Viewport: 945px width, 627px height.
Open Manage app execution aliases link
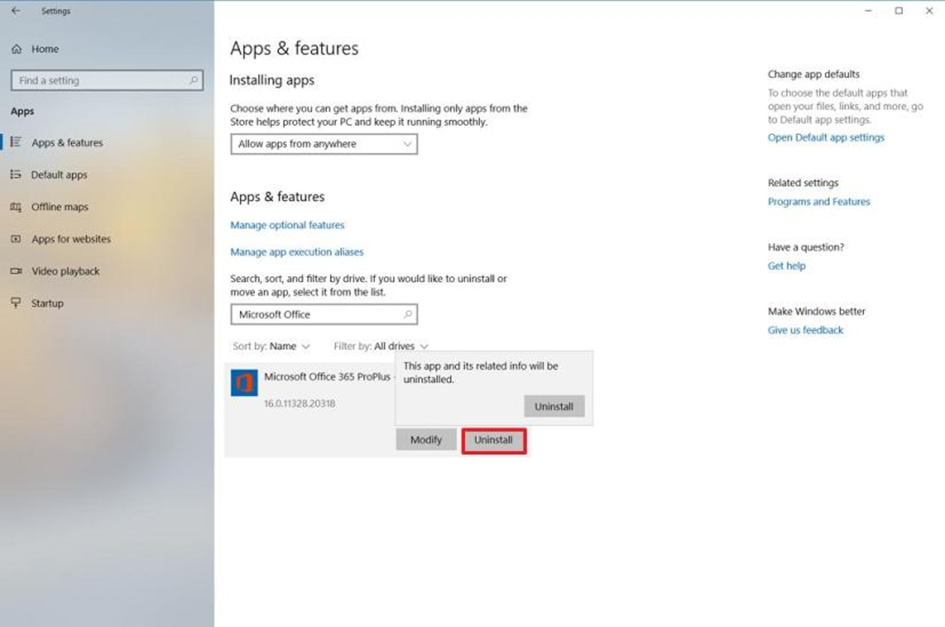297,252
